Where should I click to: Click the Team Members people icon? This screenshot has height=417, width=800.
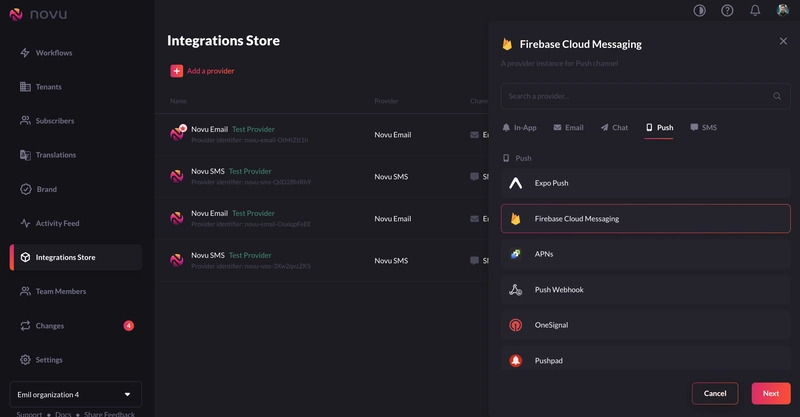(25, 291)
